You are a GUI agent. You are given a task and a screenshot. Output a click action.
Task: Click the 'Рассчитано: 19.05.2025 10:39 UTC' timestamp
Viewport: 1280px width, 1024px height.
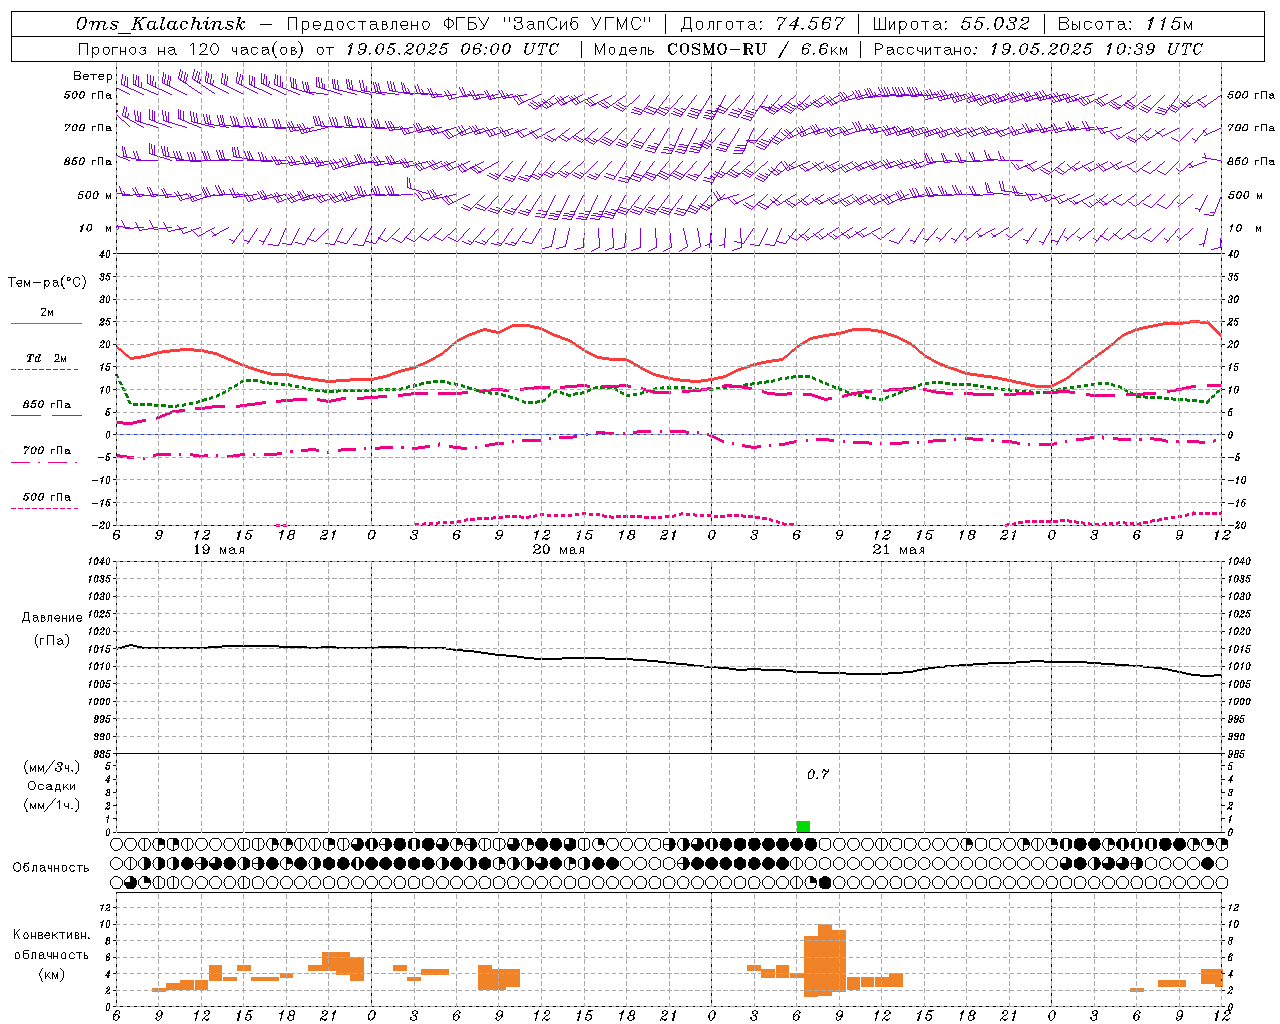(1038, 49)
